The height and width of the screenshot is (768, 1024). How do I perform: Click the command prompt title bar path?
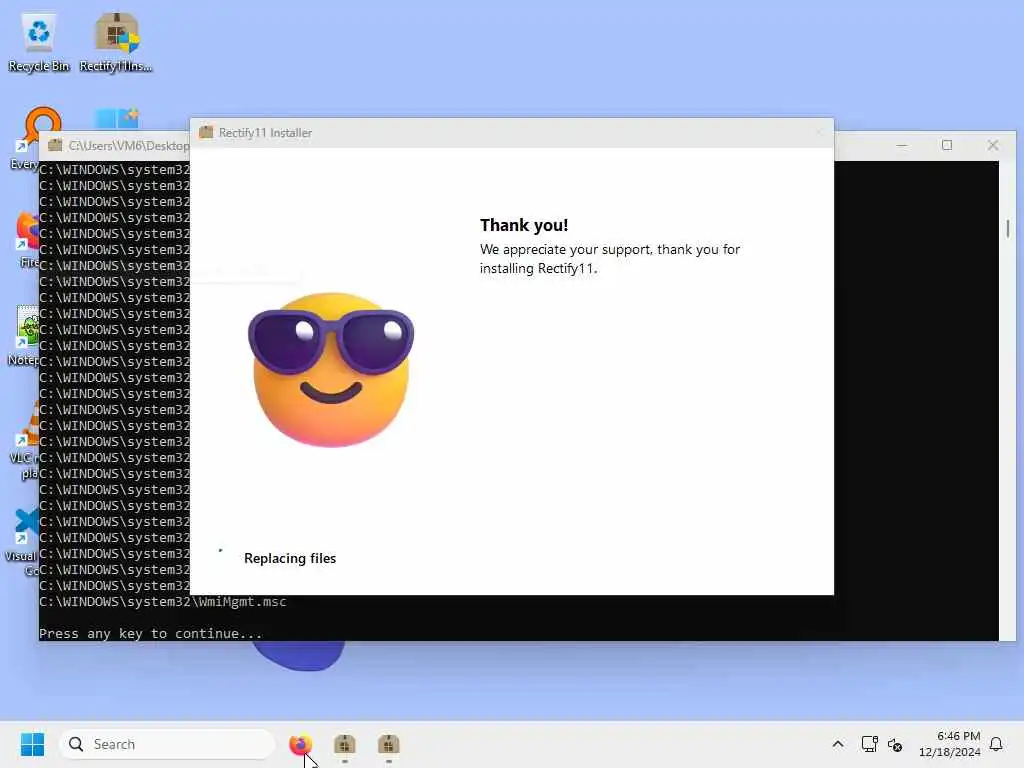[128, 145]
